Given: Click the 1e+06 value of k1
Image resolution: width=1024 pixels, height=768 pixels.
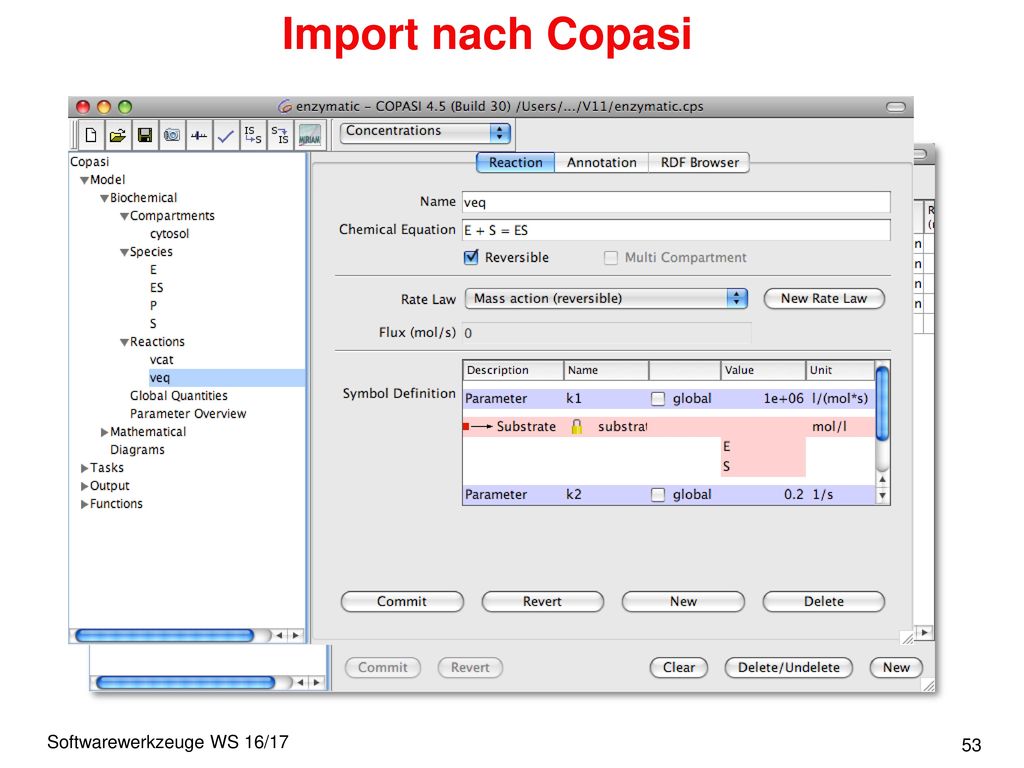Looking at the screenshot, I should pyautogui.click(x=783, y=398).
